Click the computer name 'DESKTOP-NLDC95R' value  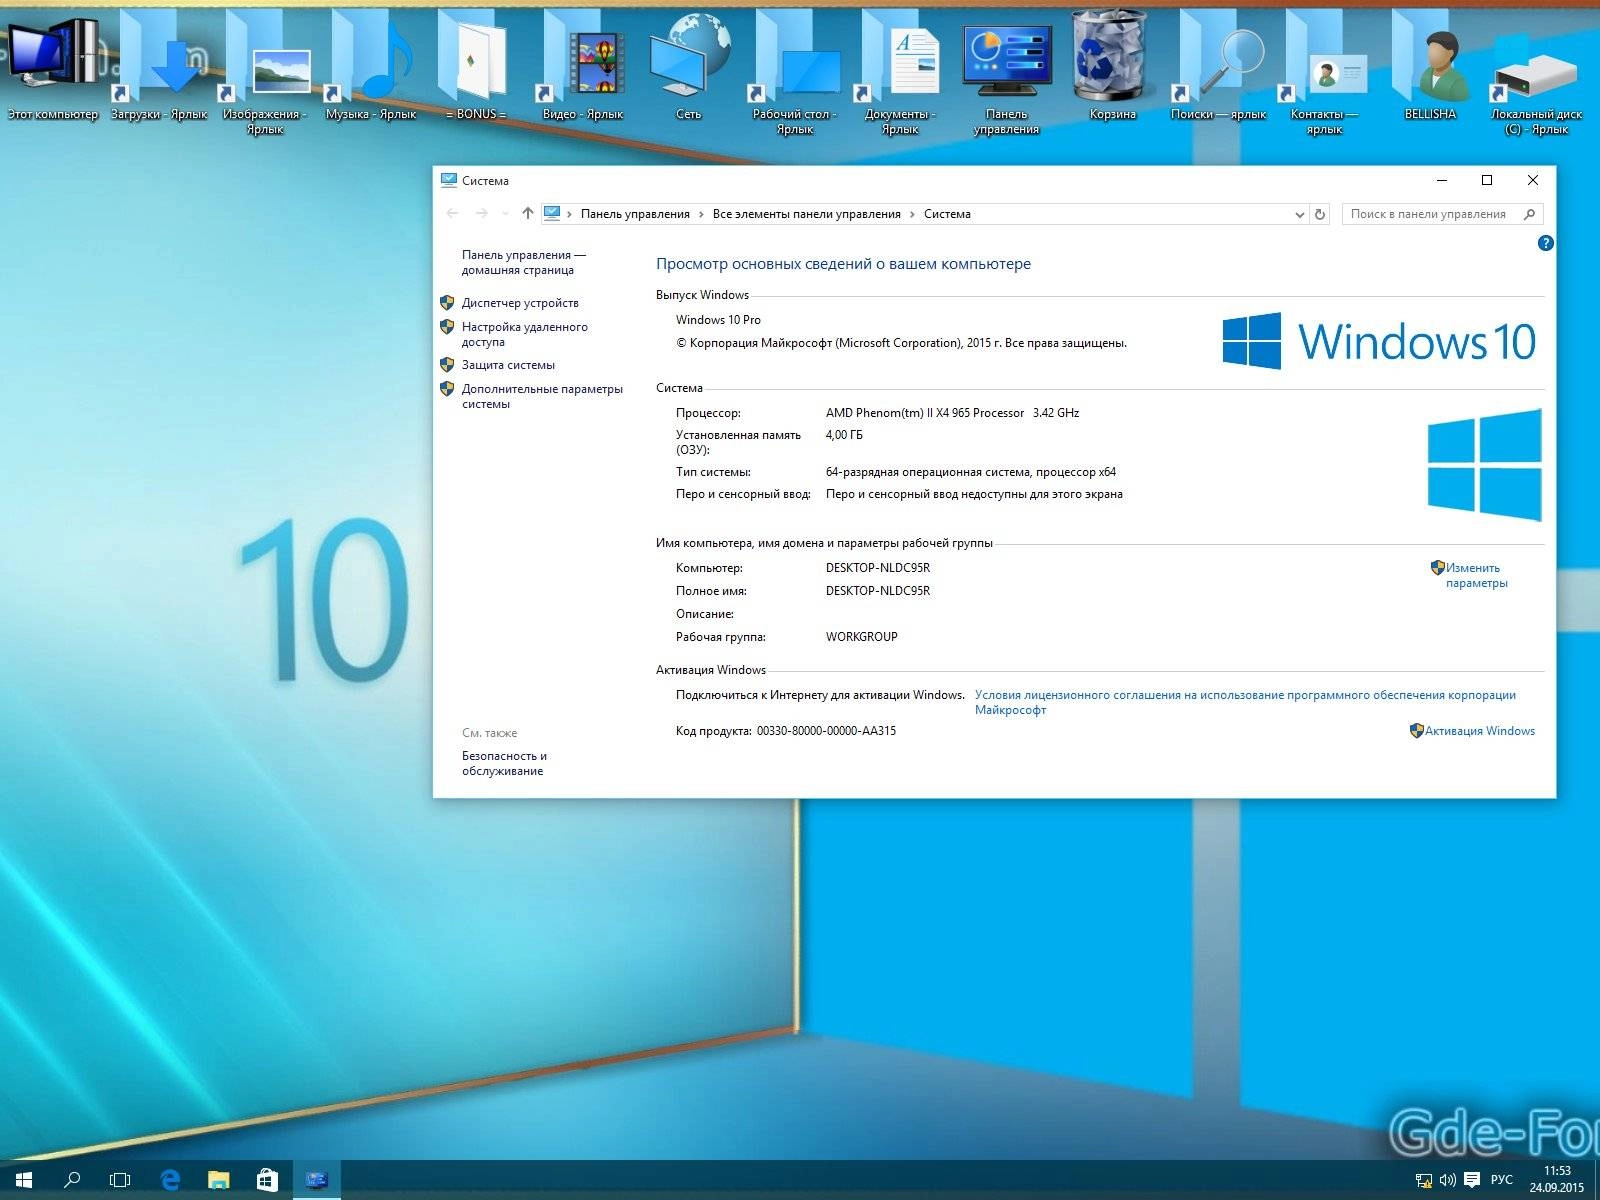pyautogui.click(x=878, y=568)
